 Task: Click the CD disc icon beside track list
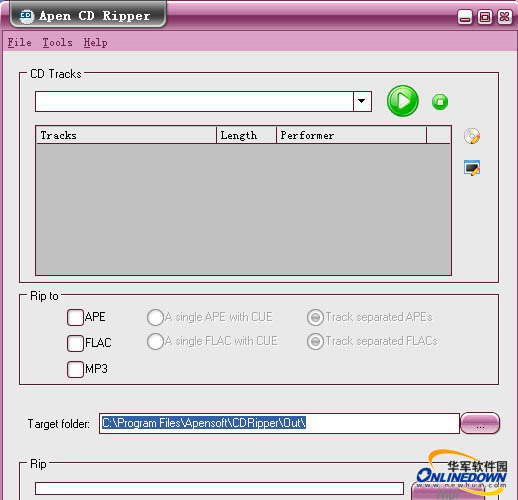[472, 136]
